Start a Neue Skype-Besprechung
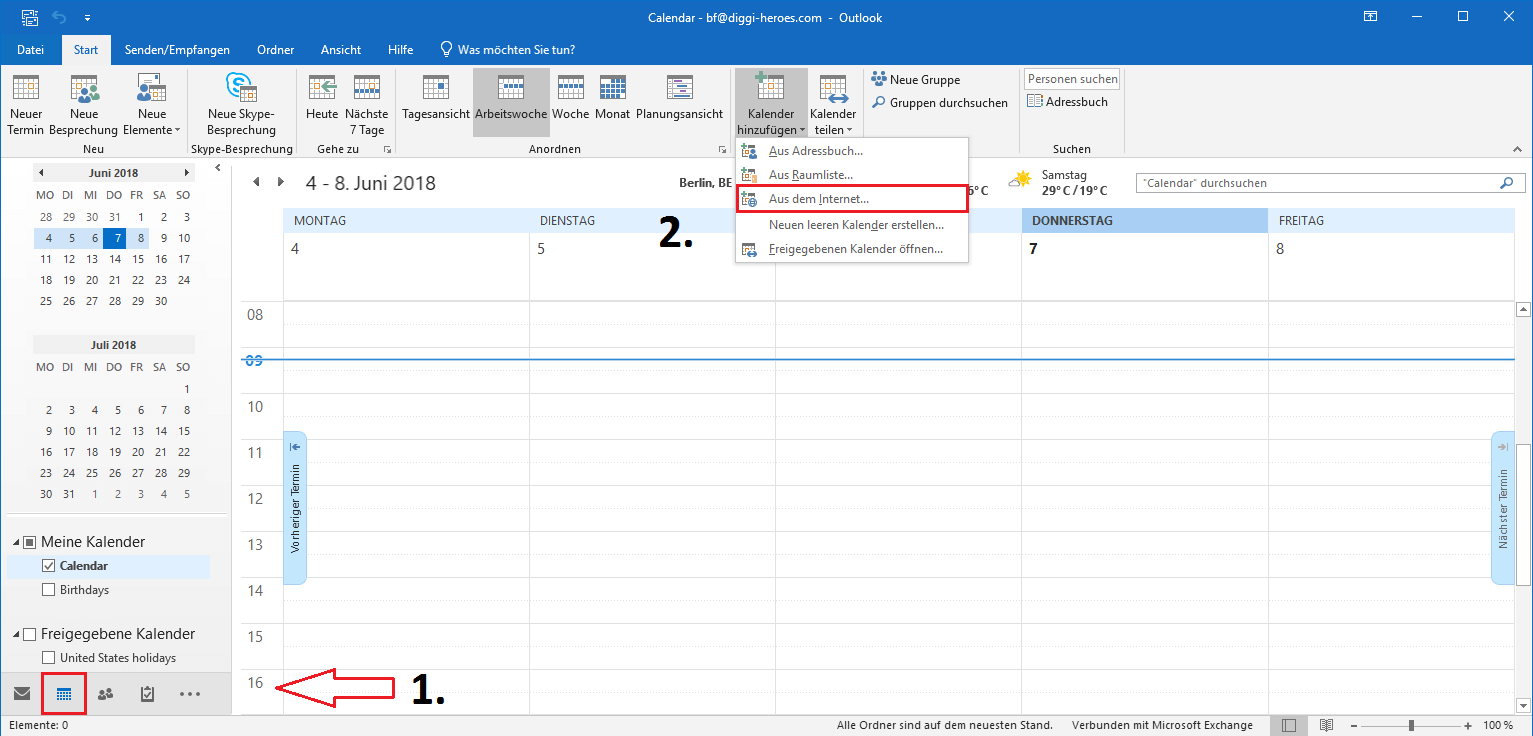The height and width of the screenshot is (736, 1533). (x=241, y=104)
